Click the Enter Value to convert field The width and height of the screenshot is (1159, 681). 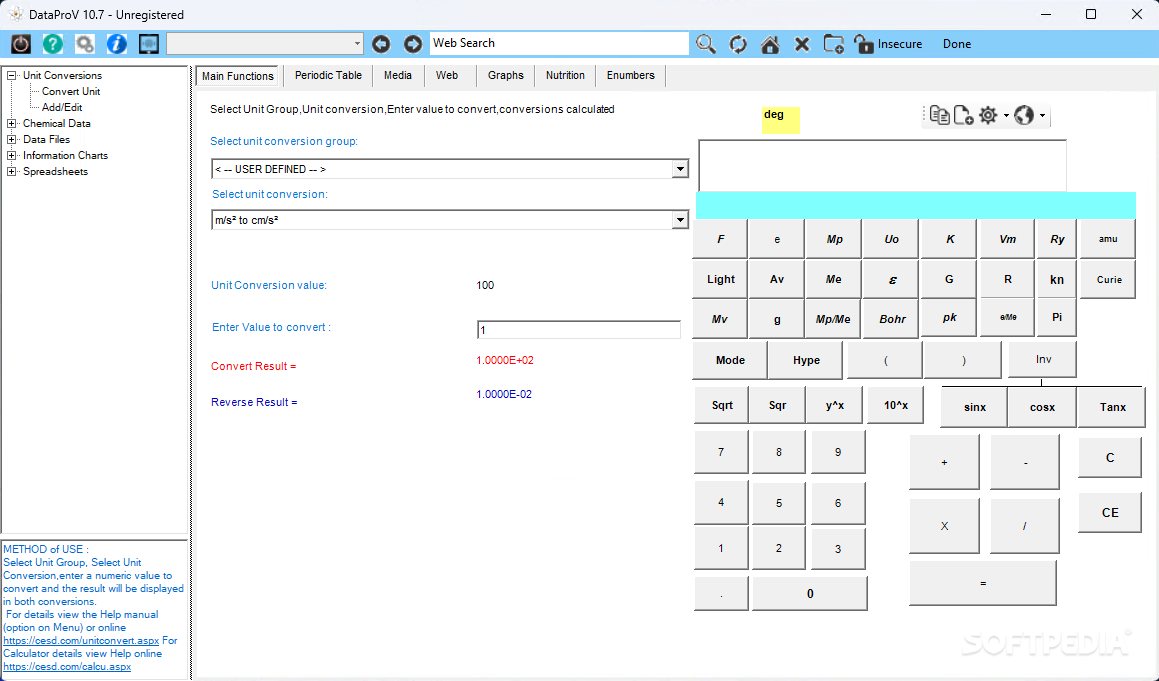coord(579,330)
